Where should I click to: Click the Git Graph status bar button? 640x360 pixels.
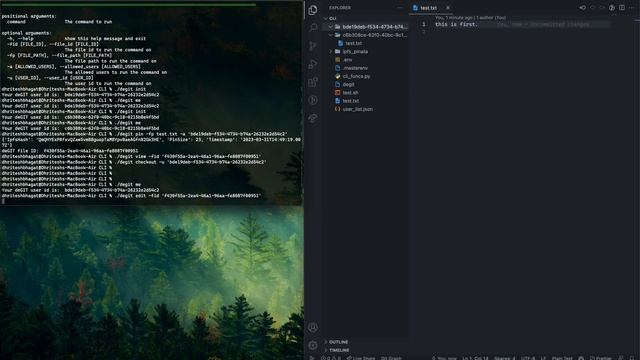click(x=391, y=358)
